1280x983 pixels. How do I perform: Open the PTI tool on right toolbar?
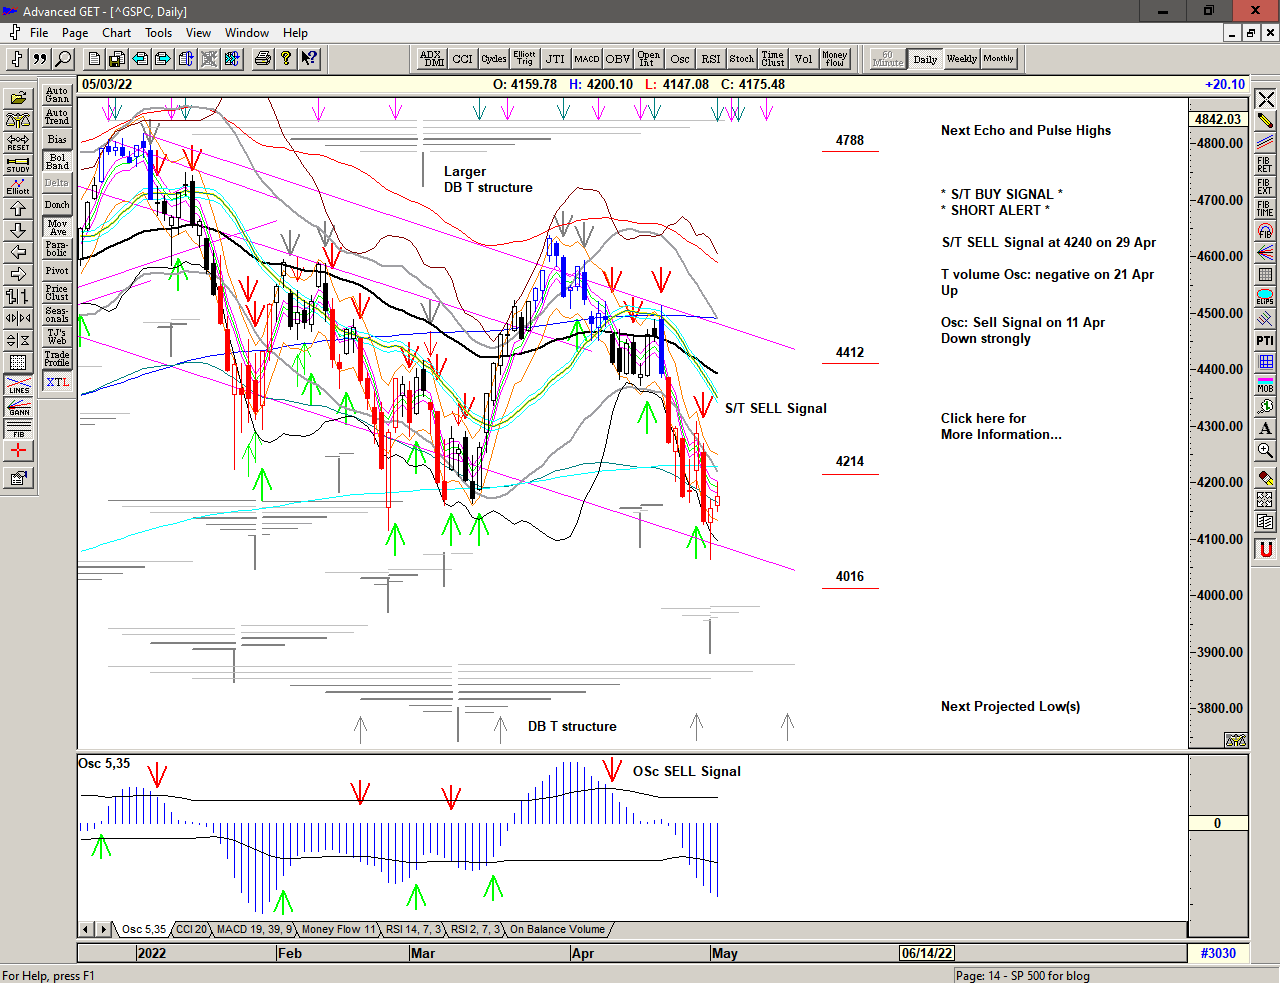(x=1265, y=341)
